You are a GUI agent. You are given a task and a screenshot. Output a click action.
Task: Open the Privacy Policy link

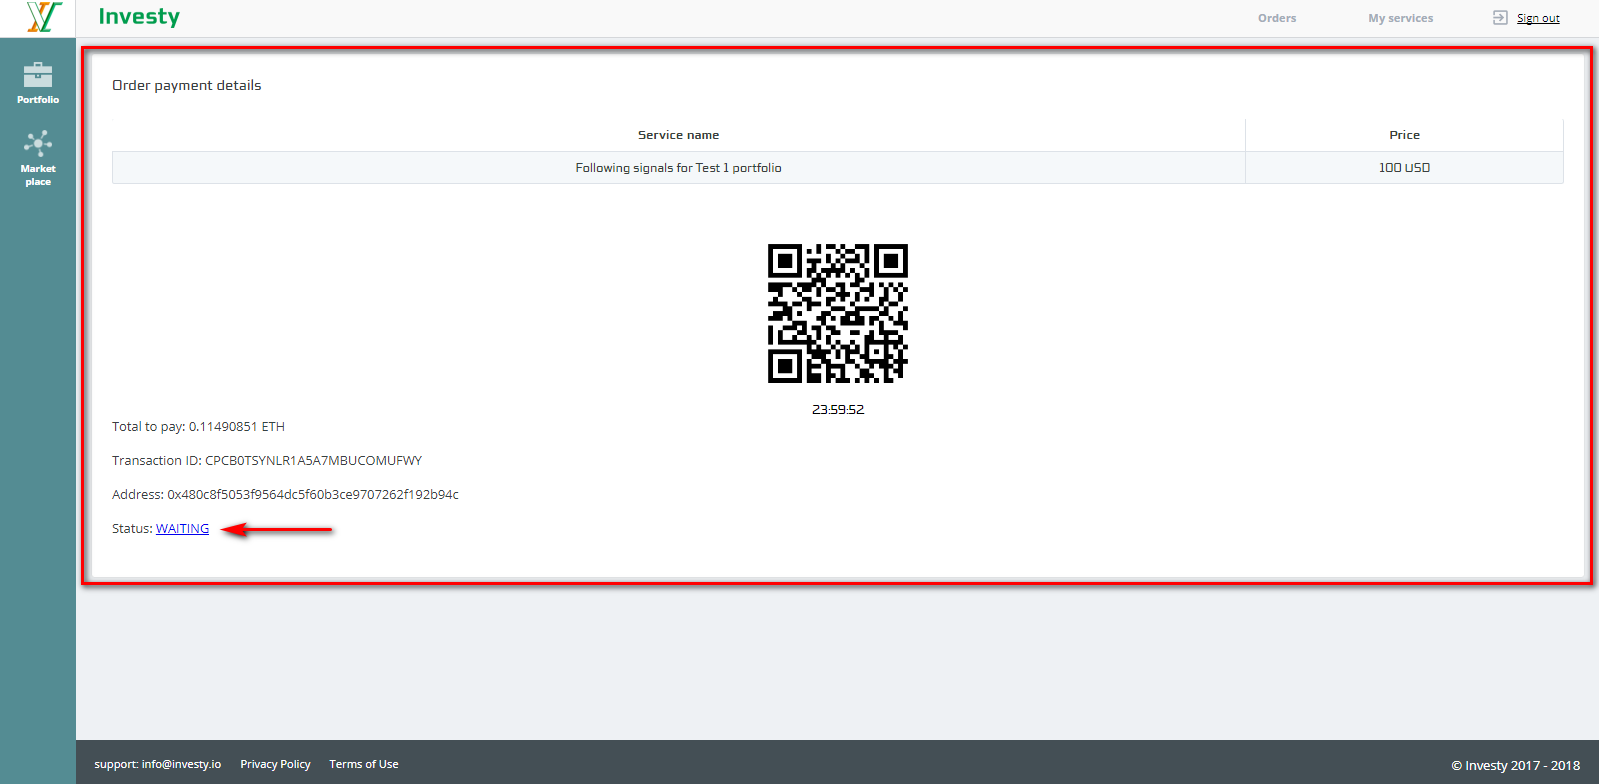point(275,764)
